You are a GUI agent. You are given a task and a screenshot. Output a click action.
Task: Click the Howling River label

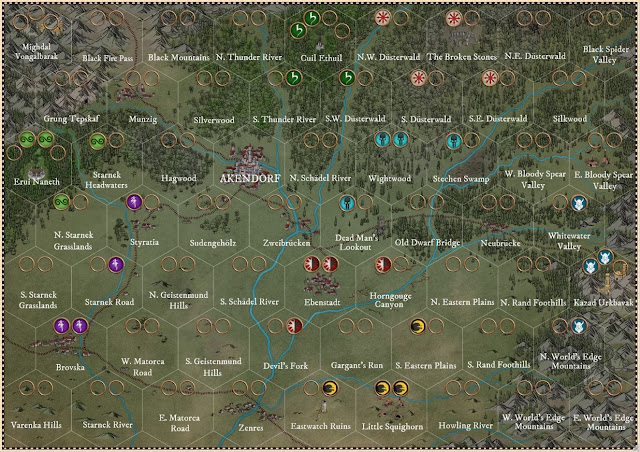[x=466, y=425]
